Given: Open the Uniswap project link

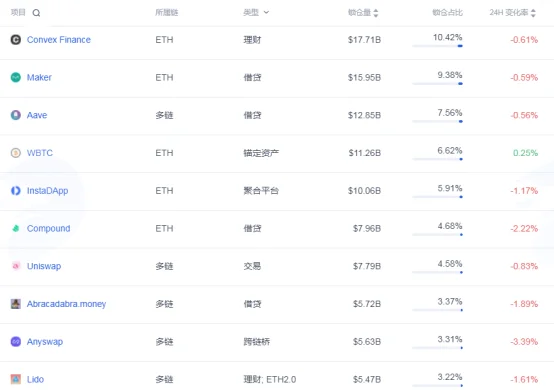Looking at the screenshot, I should 44,266.
